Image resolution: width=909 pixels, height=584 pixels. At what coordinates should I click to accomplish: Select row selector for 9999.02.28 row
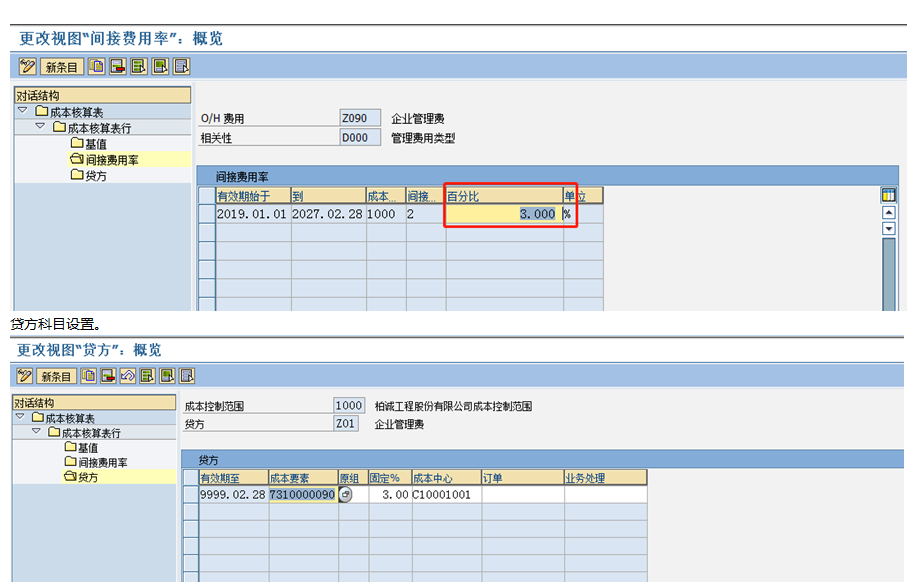pos(191,495)
